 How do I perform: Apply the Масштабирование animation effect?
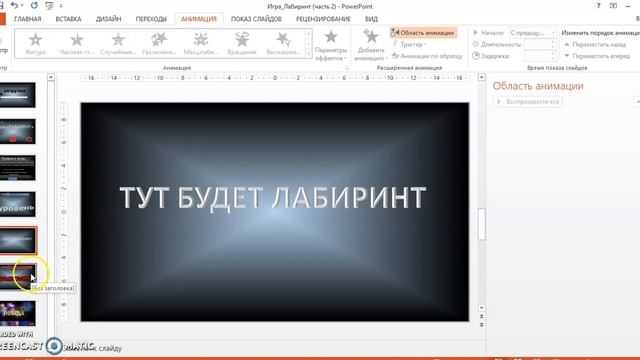pyautogui.click(x=200, y=43)
